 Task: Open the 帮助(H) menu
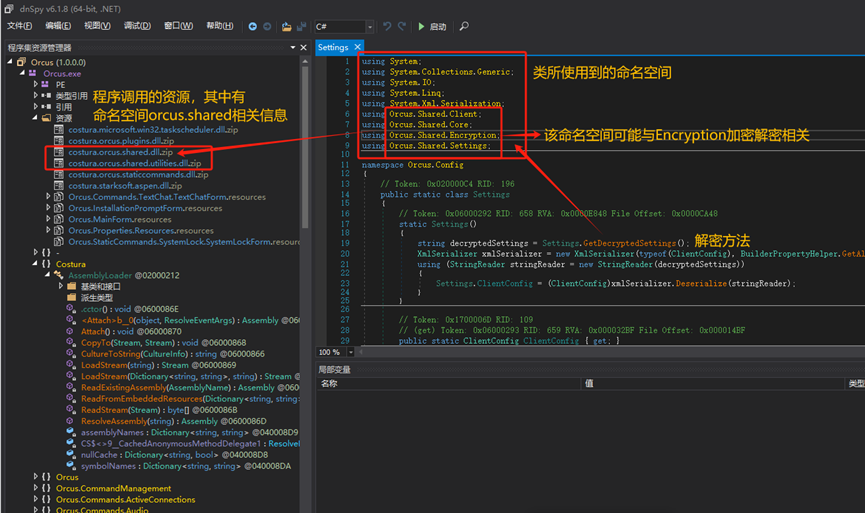(x=220, y=26)
